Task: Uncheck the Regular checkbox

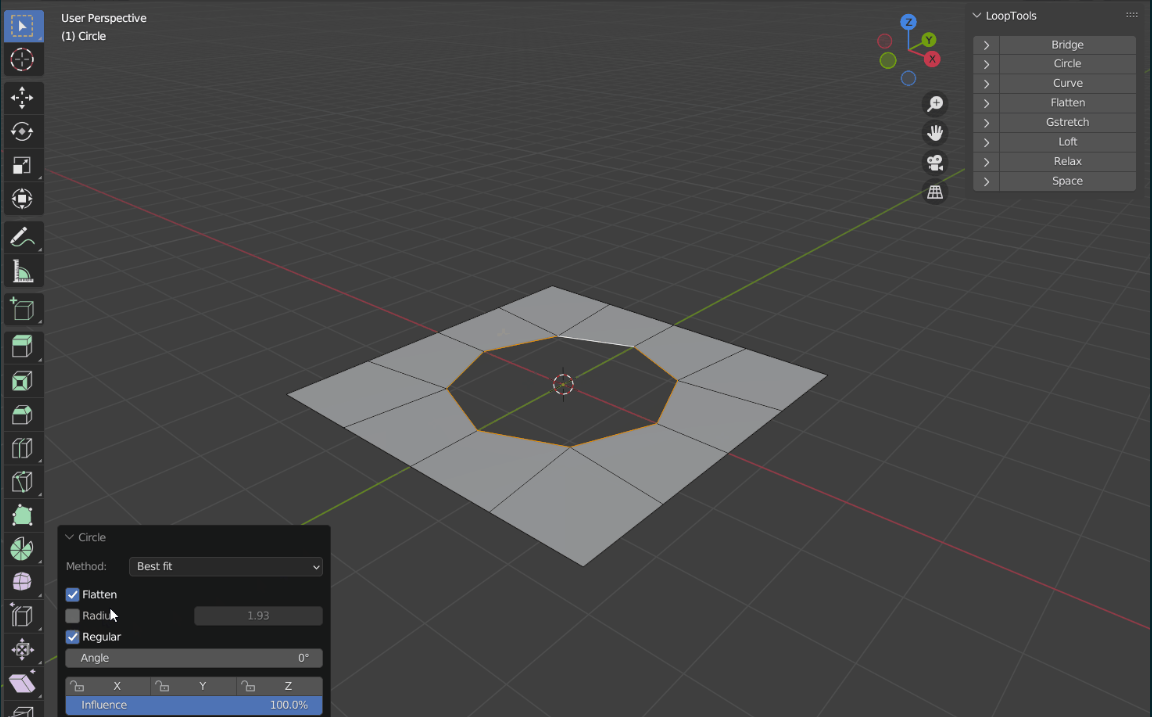Action: coord(73,637)
